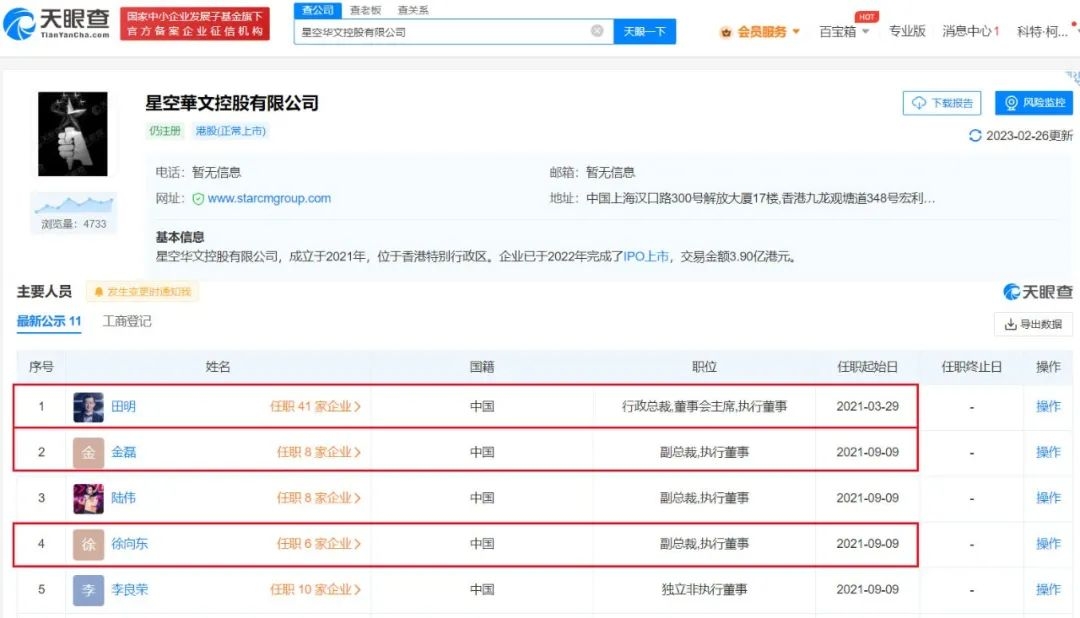Select 独立非执行董事 position text
This screenshot has height=618, width=1080.
[704, 589]
